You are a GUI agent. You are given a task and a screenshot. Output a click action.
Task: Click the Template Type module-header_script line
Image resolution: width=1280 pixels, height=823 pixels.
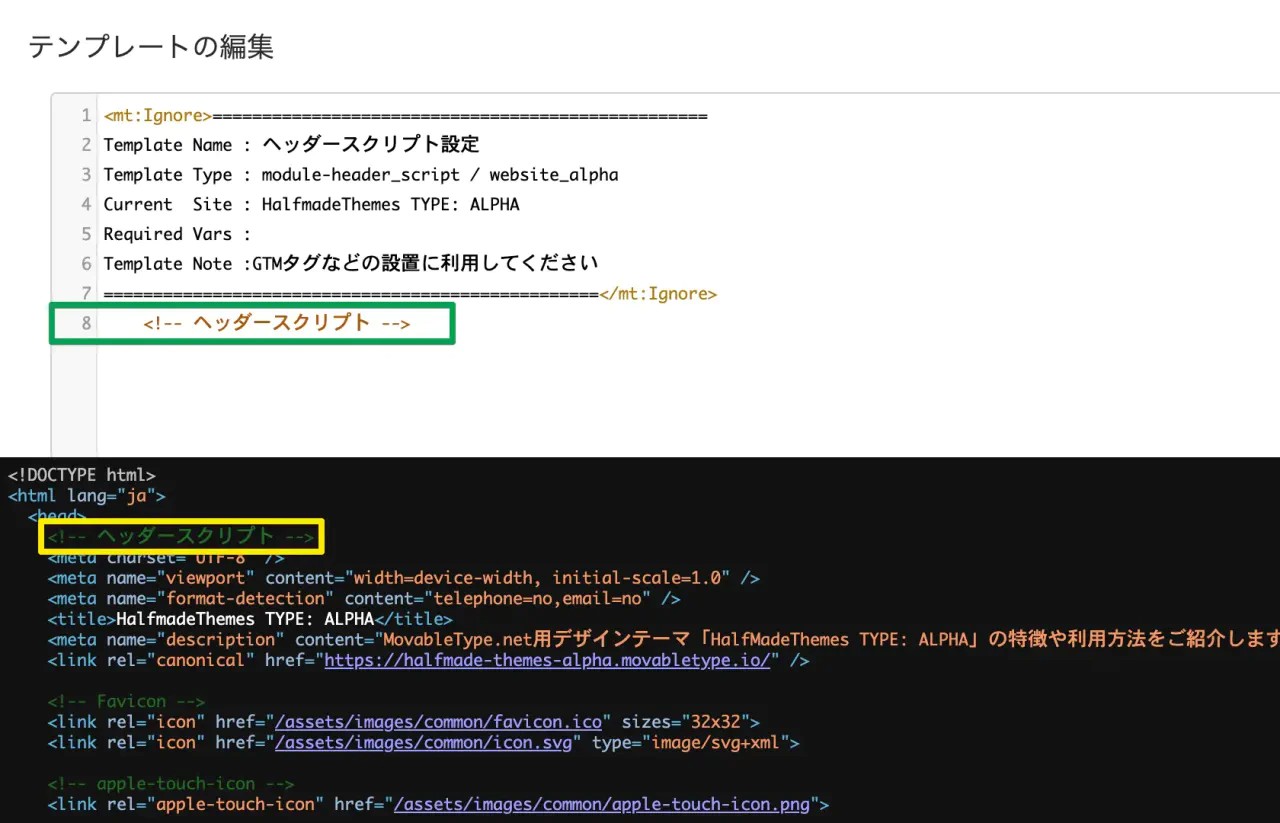[x=360, y=175]
